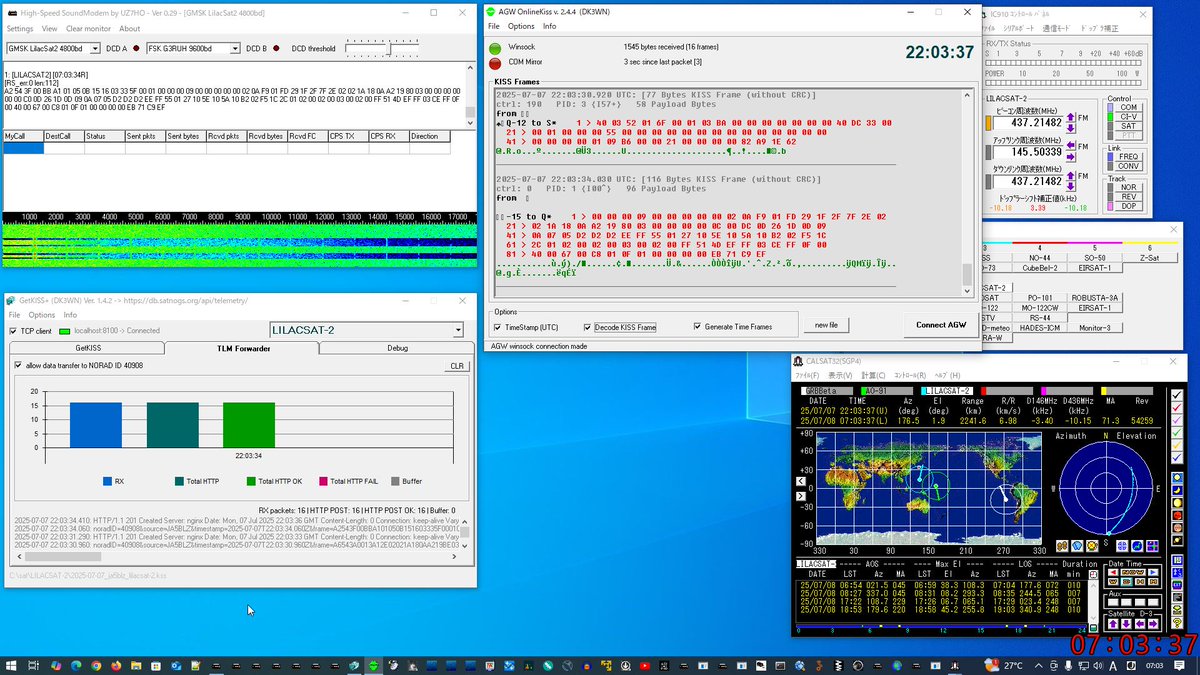This screenshot has width=1200, height=675.
Task: Click the yellow target icon below CALSAT map
Action: pyautogui.click(x=1092, y=547)
